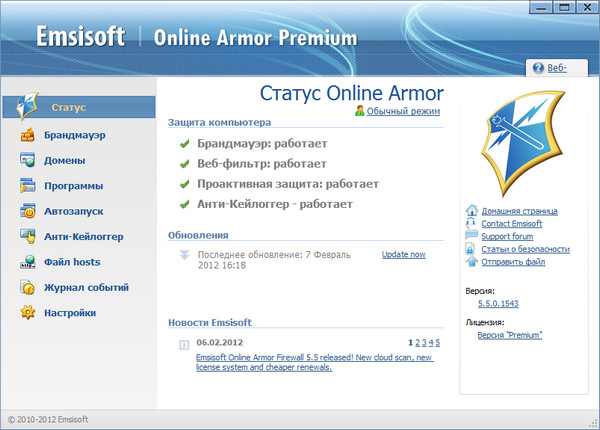Click the Автозапуск sidebar icon
Screen dimensions: 600x430
coord(27,211)
